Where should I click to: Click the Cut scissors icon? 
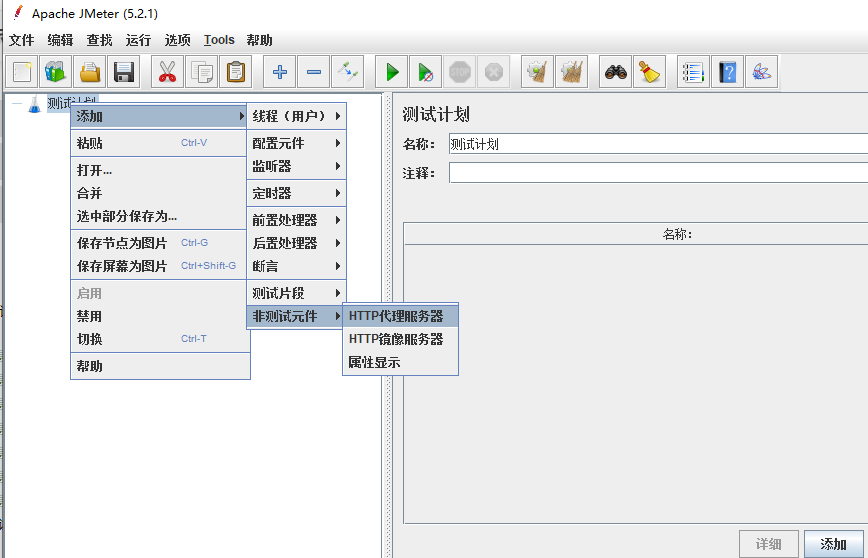[167, 72]
